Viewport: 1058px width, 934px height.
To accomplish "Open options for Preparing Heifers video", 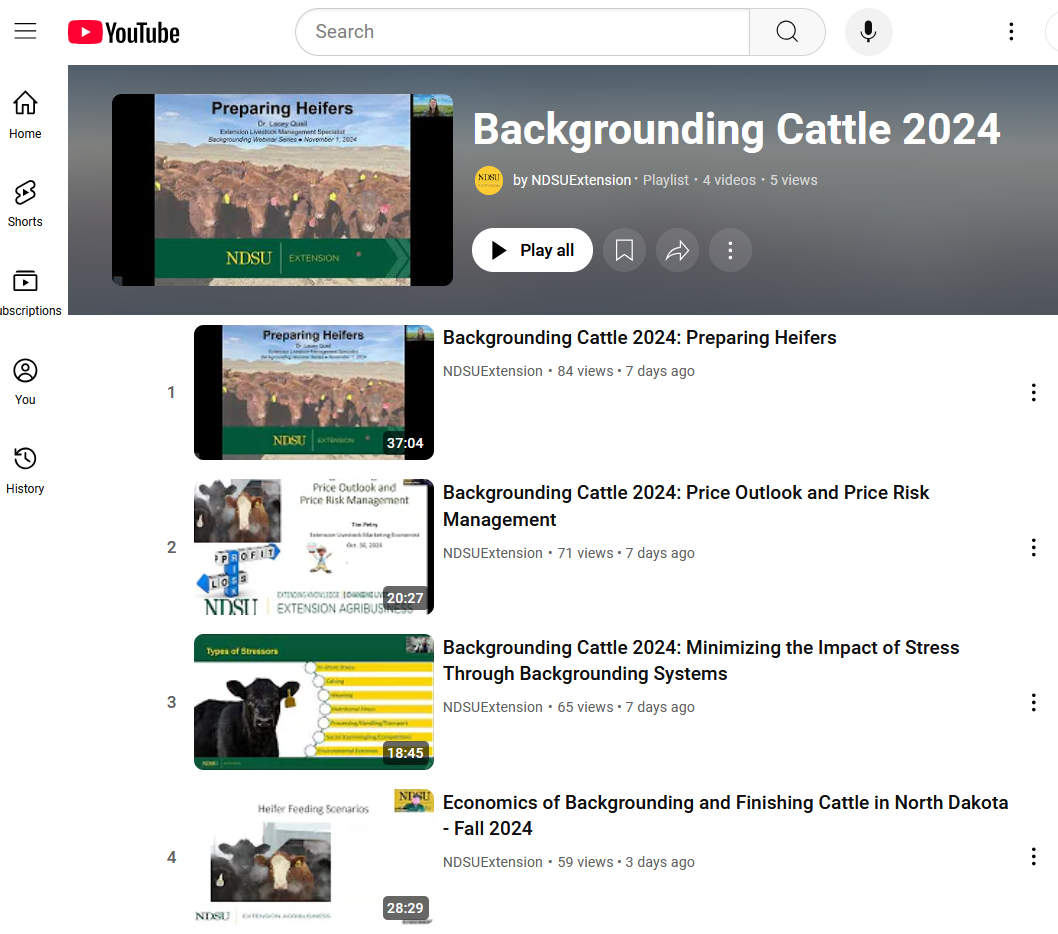I will [1033, 392].
